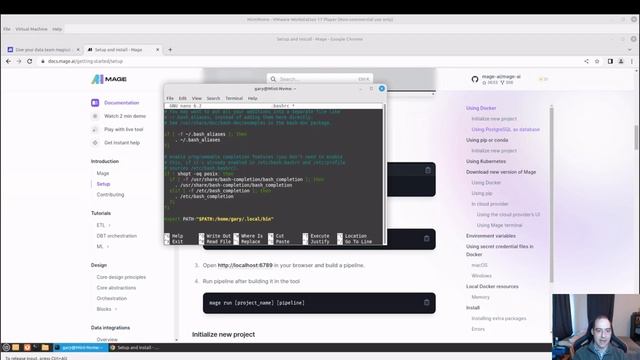Open the terminal File menu

(x=170, y=98)
